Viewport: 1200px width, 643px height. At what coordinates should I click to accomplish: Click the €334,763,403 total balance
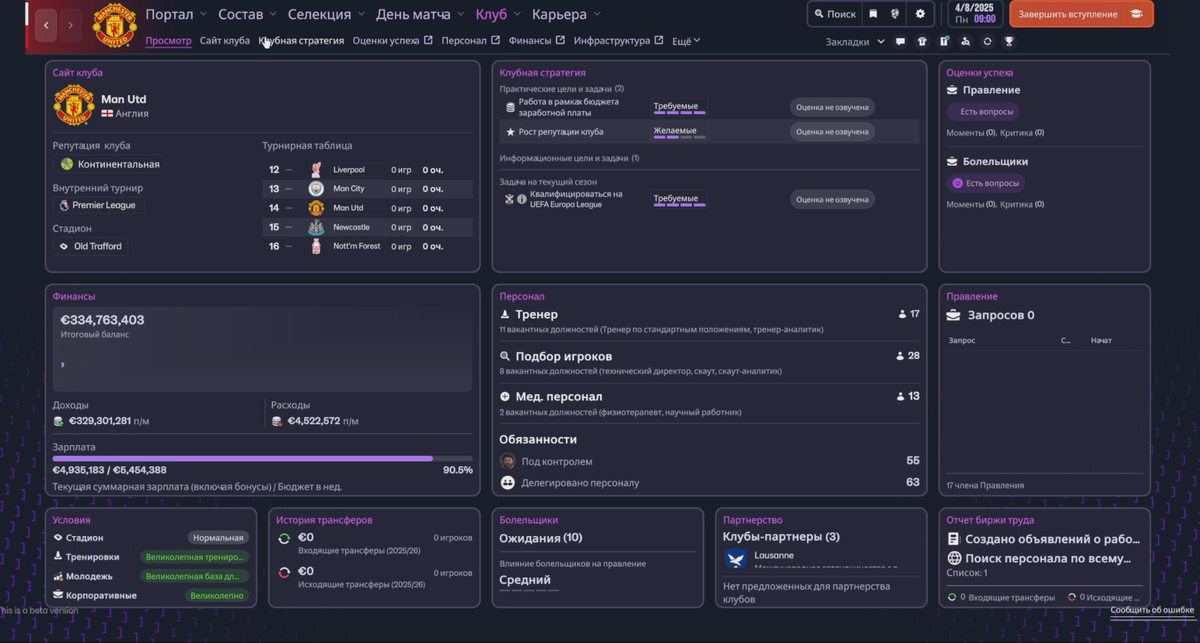coord(103,320)
